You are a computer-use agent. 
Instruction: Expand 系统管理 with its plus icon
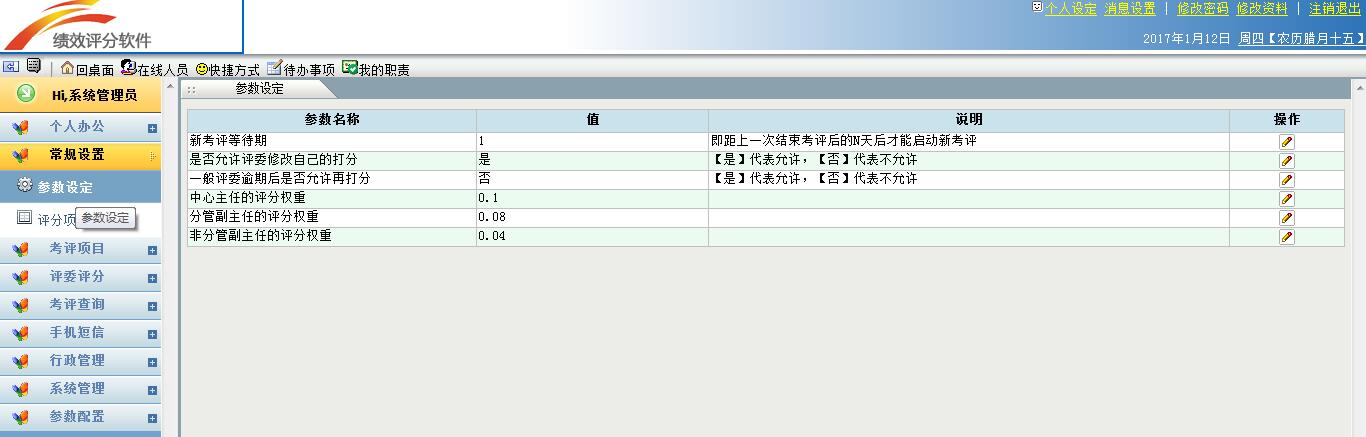tap(152, 390)
